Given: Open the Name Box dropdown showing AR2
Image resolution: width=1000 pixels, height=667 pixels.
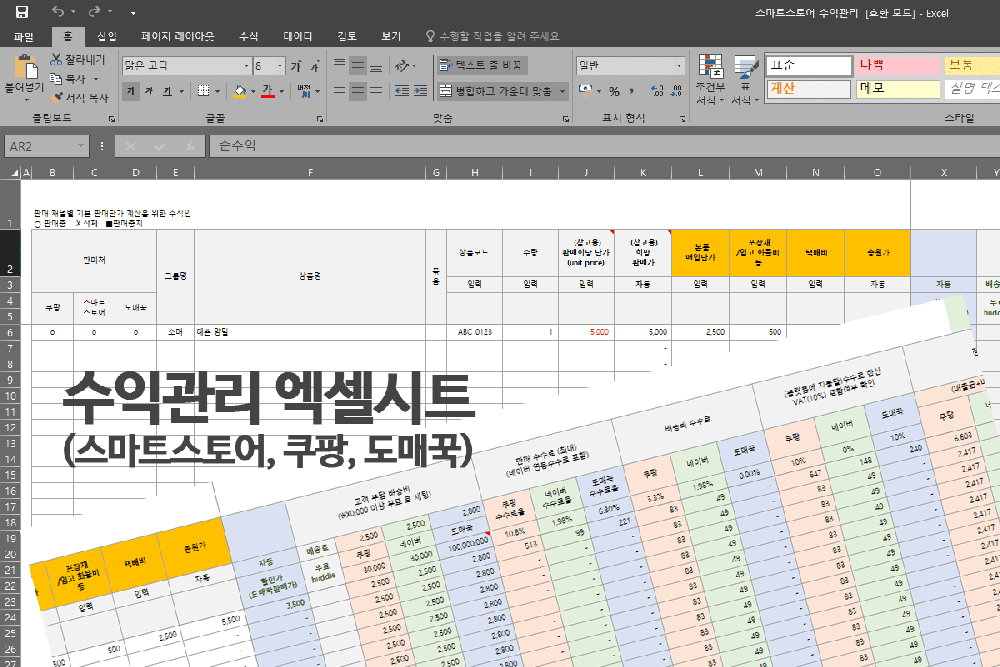Looking at the screenshot, I should tap(81, 146).
